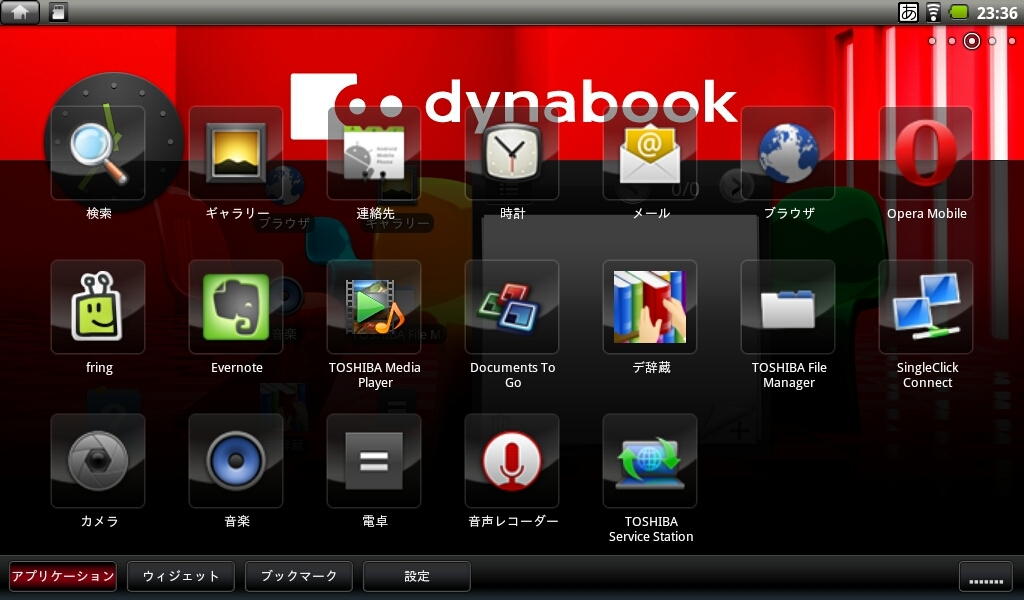Launch TOSHIBA Media Player
This screenshot has width=1024, height=600.
(374, 307)
